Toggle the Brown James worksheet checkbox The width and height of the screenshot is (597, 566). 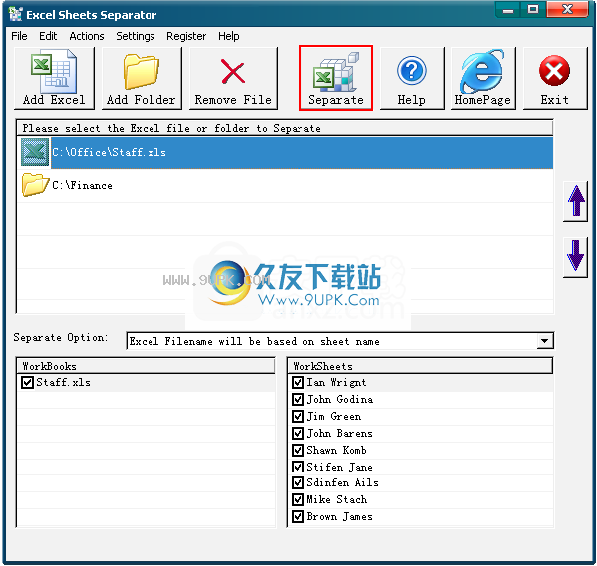298,517
